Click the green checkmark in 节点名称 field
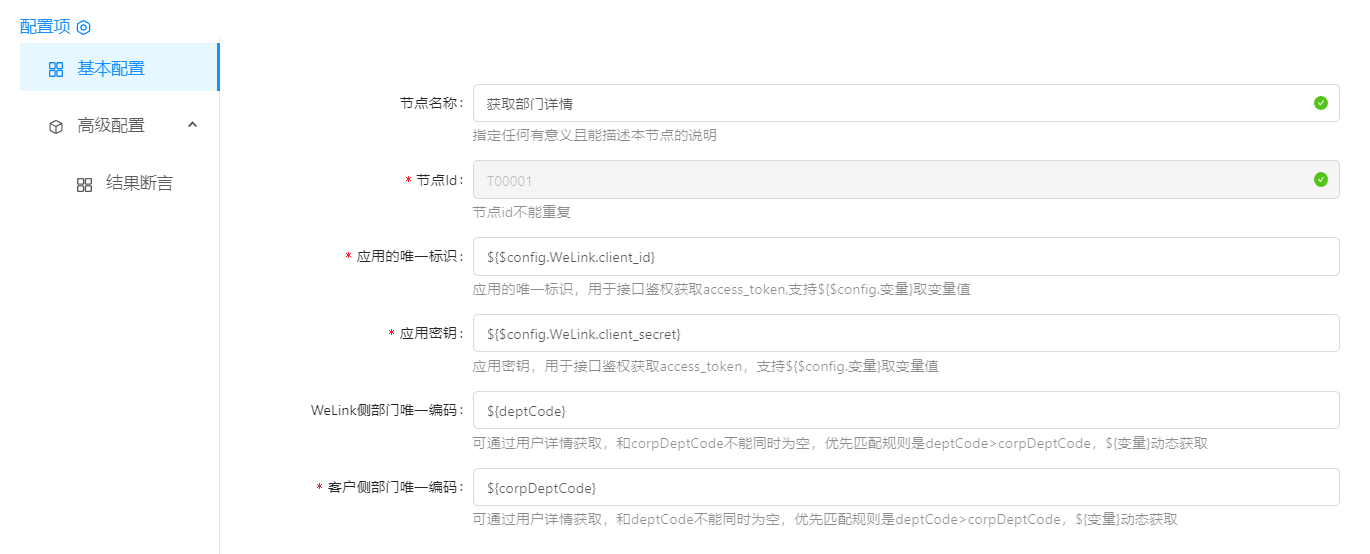This screenshot has width=1370, height=554. coord(1320,103)
